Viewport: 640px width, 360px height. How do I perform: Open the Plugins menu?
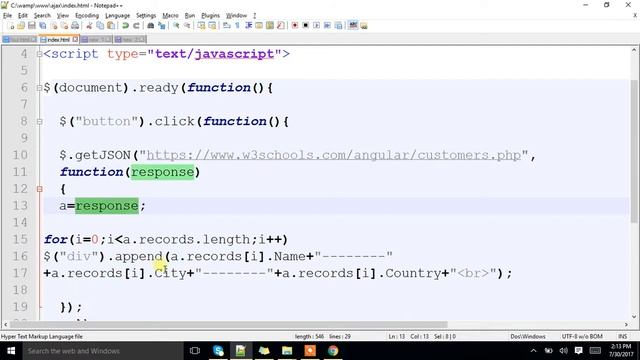click(210, 16)
